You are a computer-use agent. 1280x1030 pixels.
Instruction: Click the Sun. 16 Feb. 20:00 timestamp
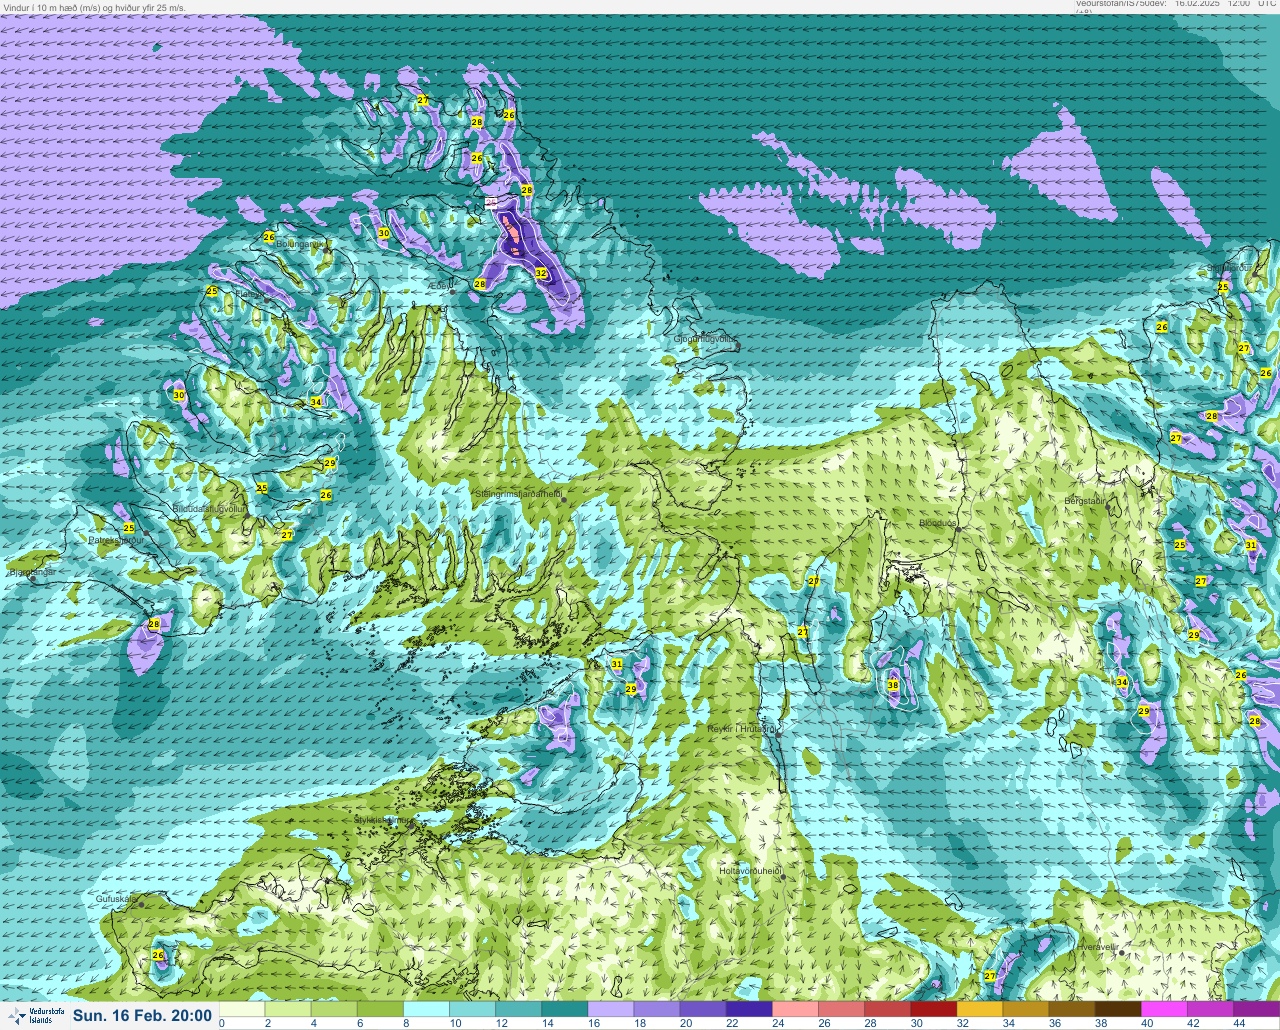(142, 1016)
